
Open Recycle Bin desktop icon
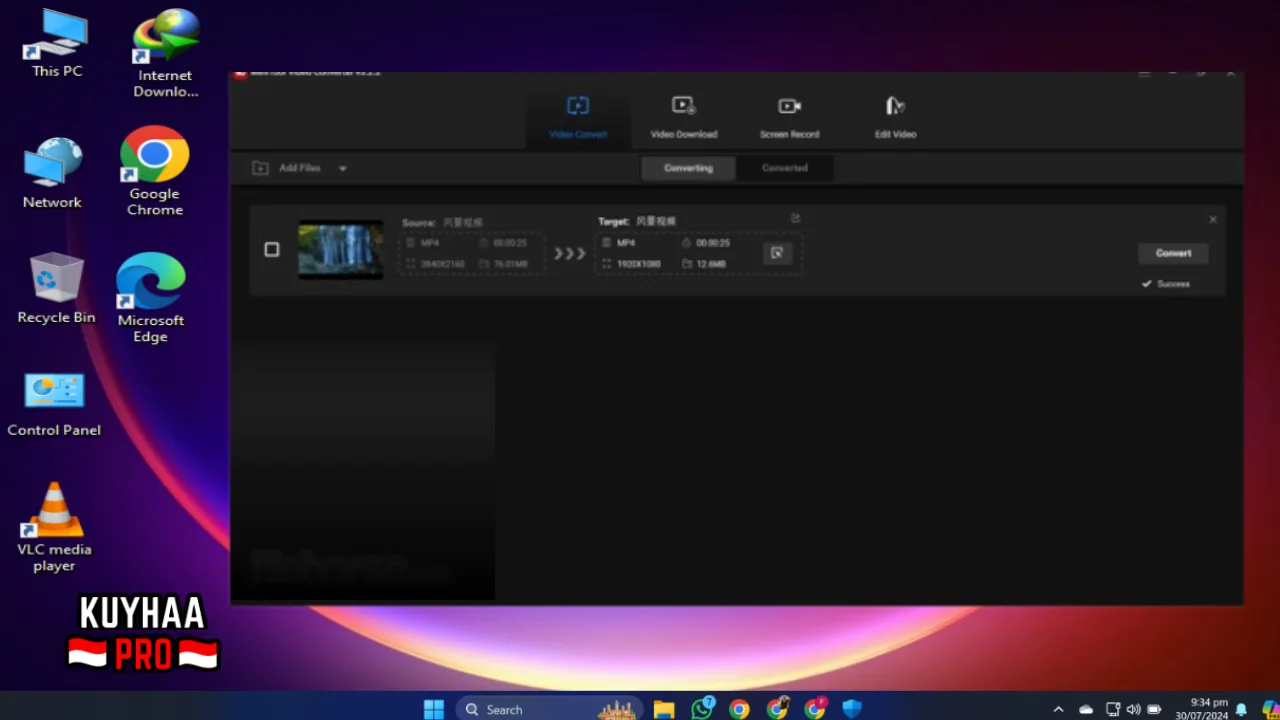pyautogui.click(x=56, y=288)
